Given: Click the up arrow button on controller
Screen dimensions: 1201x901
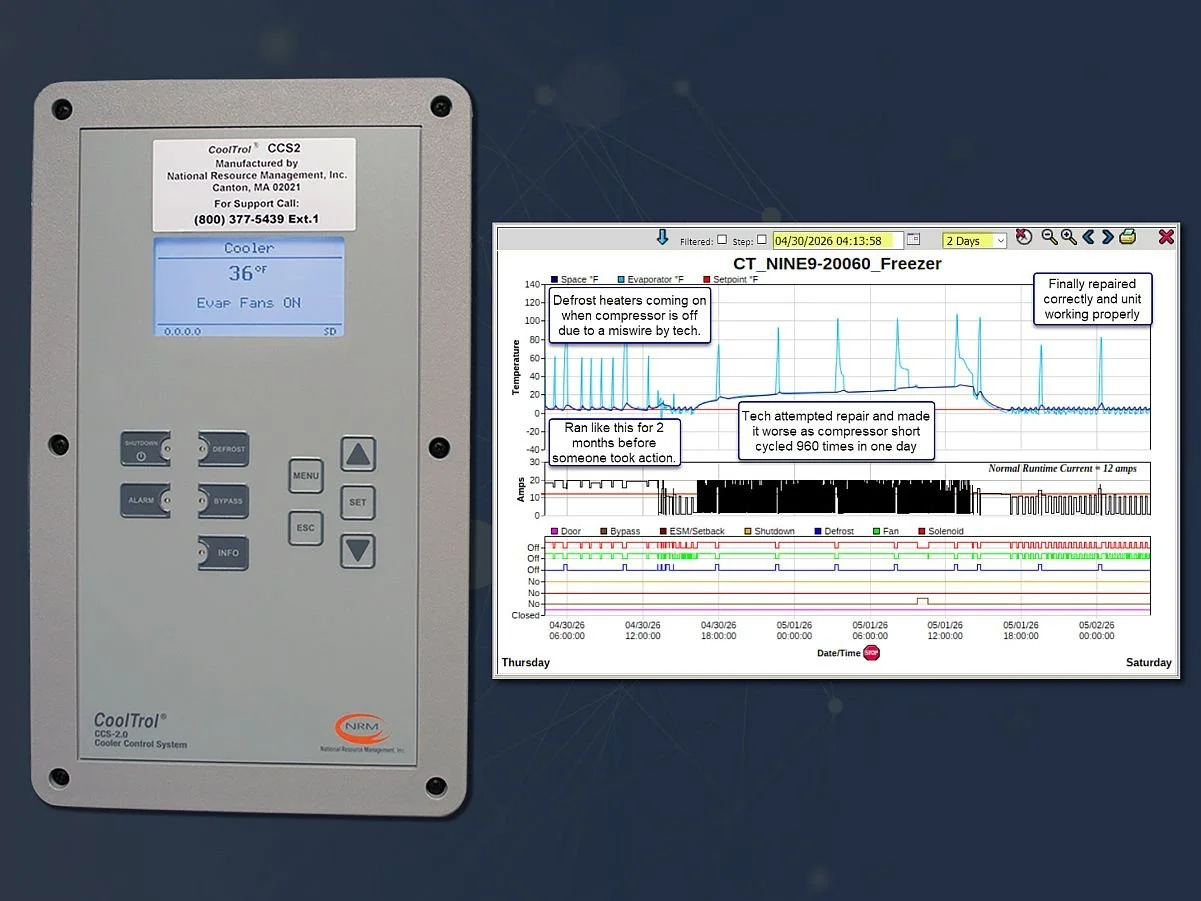Looking at the screenshot, I should 357,454.
